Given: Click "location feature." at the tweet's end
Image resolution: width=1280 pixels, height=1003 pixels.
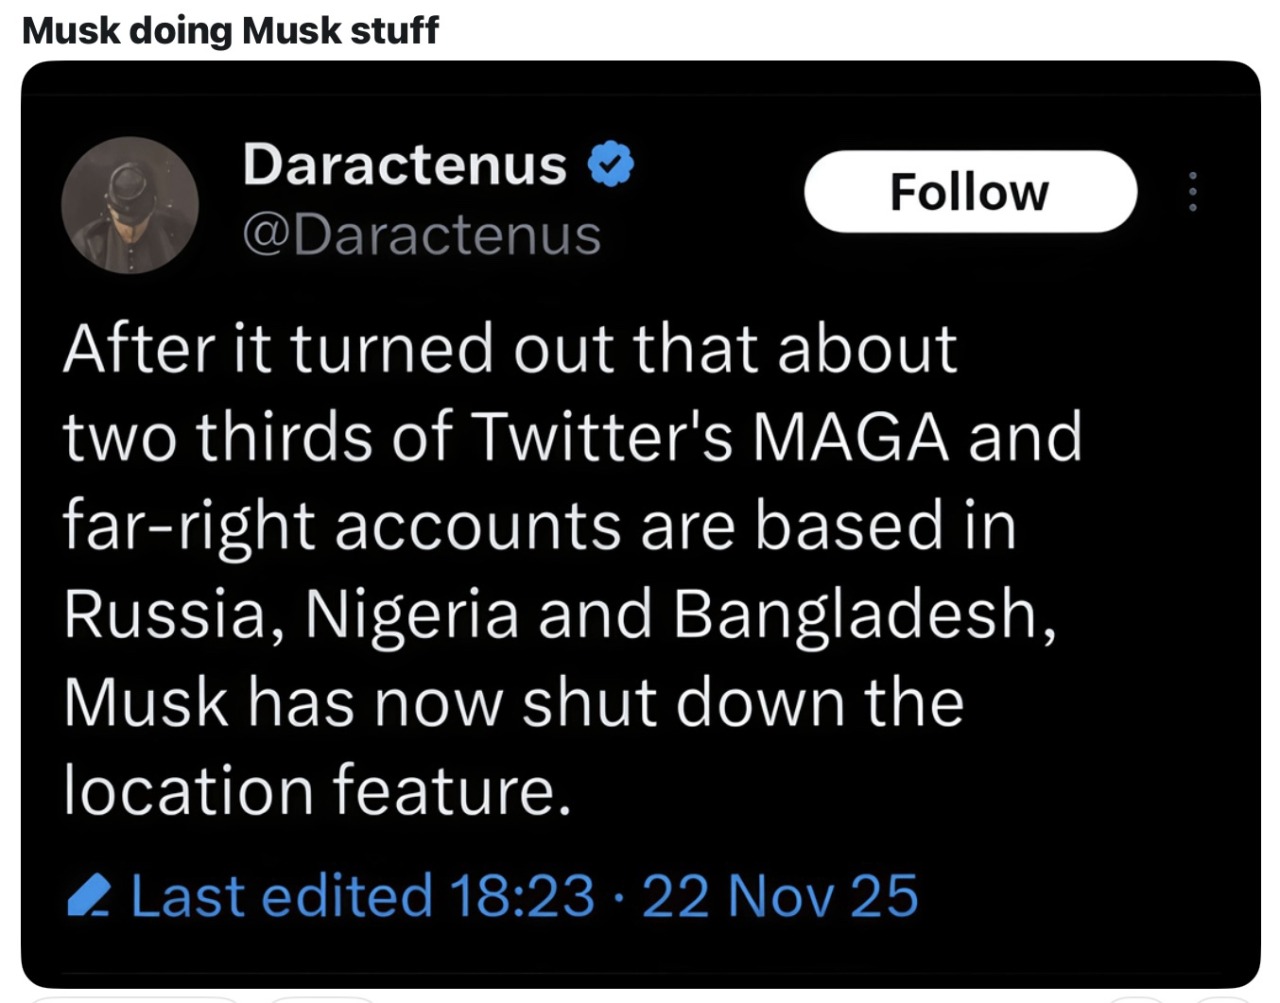Looking at the screenshot, I should click(x=317, y=791).
